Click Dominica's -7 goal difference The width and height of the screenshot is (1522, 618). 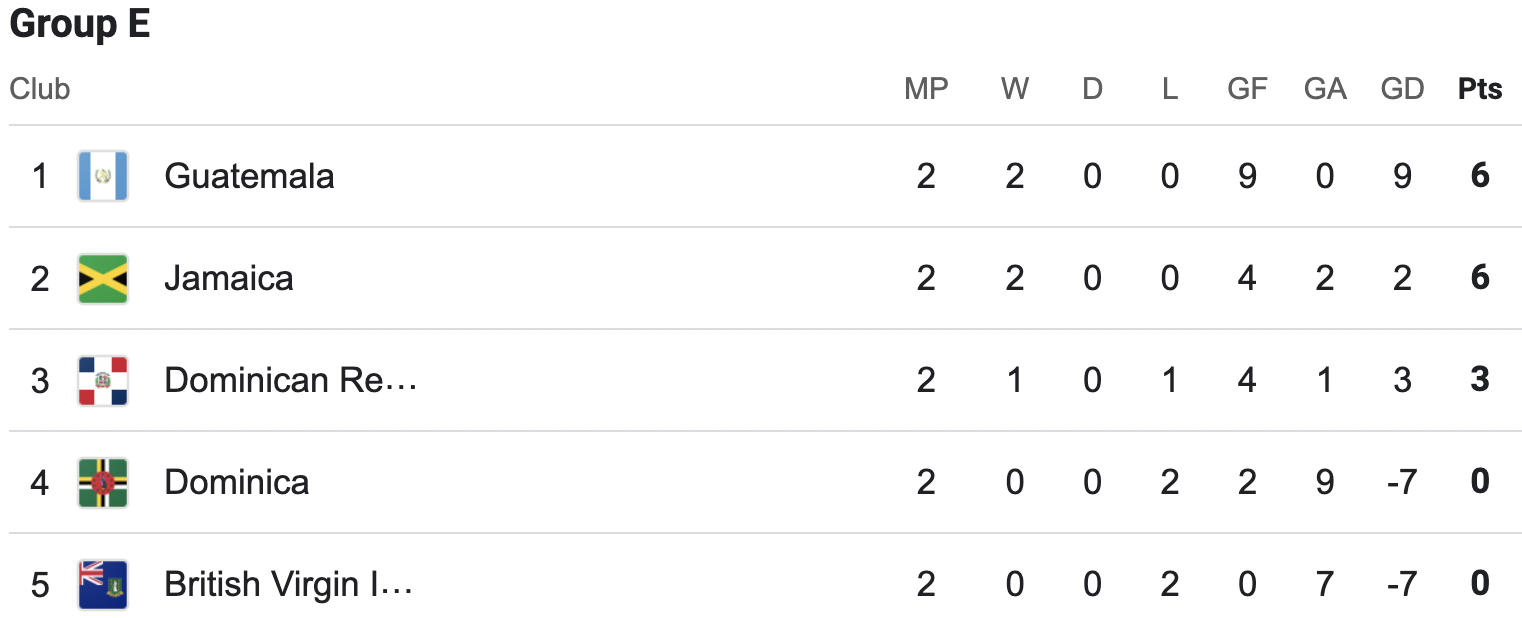tap(1402, 482)
